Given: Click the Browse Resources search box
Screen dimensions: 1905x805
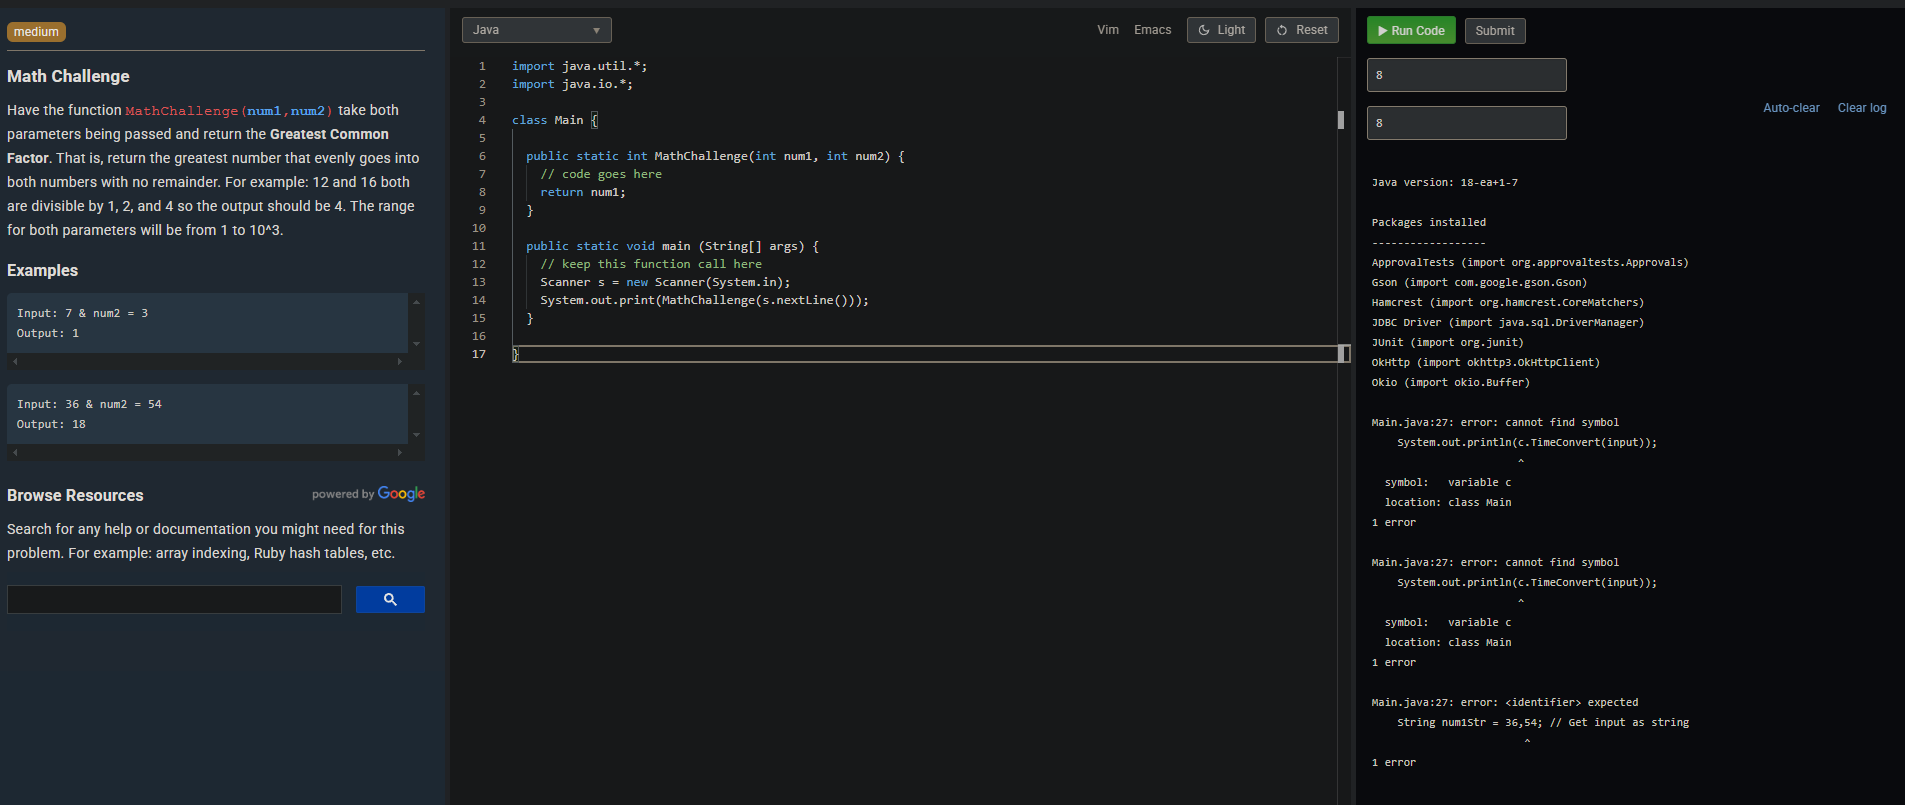Looking at the screenshot, I should coord(174,599).
